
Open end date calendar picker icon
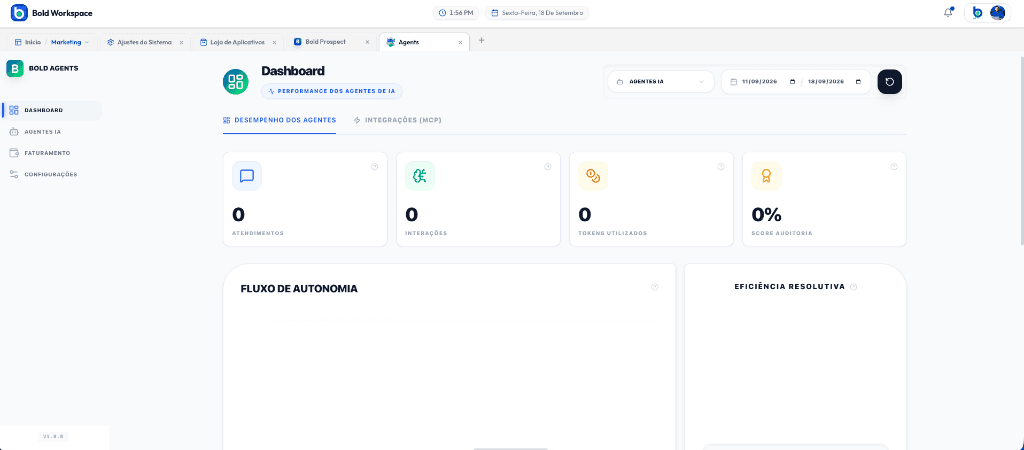click(x=858, y=82)
